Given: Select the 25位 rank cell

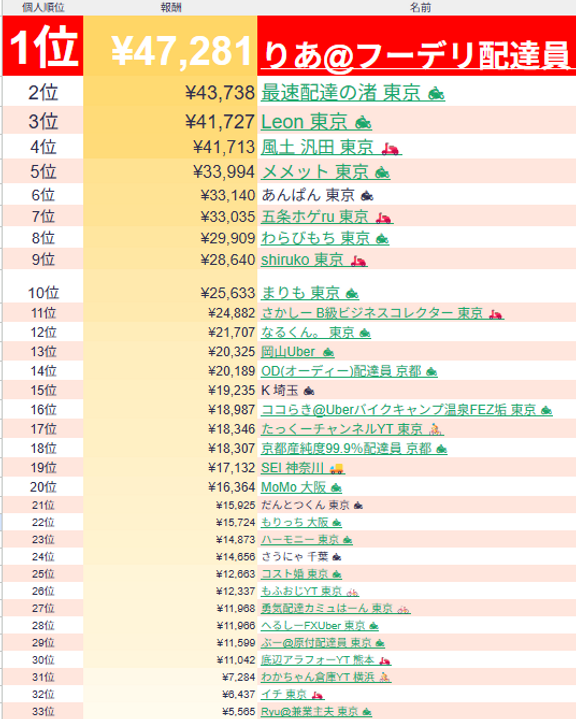Looking at the screenshot, I should tap(43, 574).
